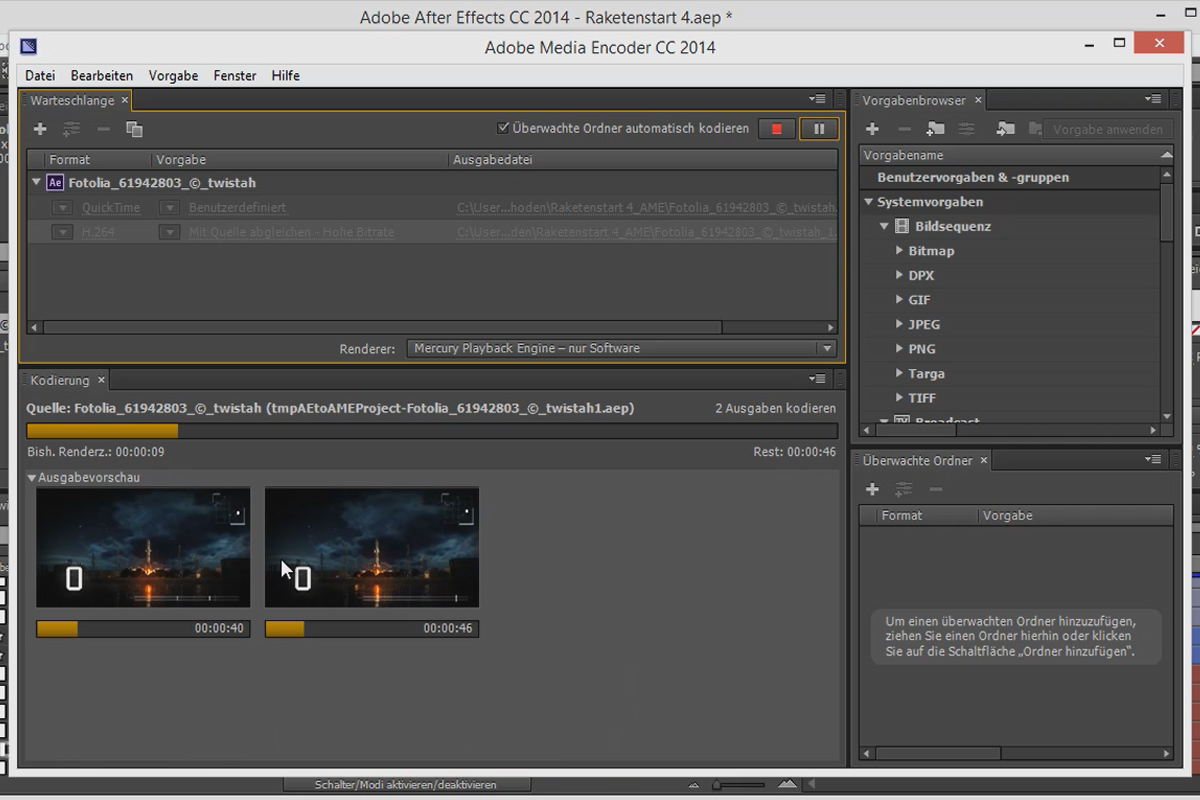The width and height of the screenshot is (1200, 800).
Task: Expand the DPX preset folder
Action: pos(900,275)
